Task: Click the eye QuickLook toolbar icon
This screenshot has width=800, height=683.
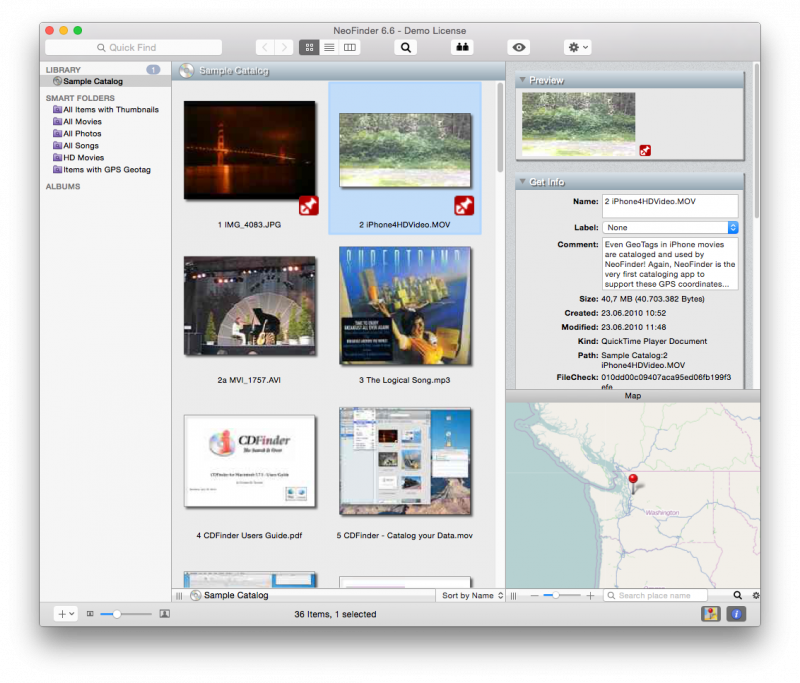Action: 518,47
